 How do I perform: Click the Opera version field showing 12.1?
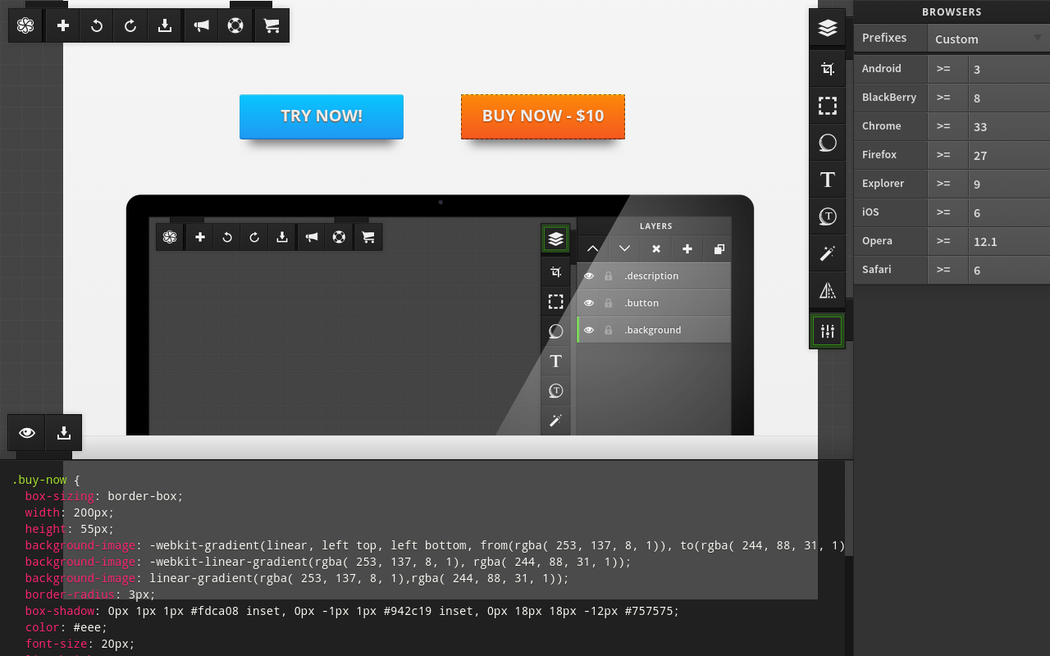1007,241
